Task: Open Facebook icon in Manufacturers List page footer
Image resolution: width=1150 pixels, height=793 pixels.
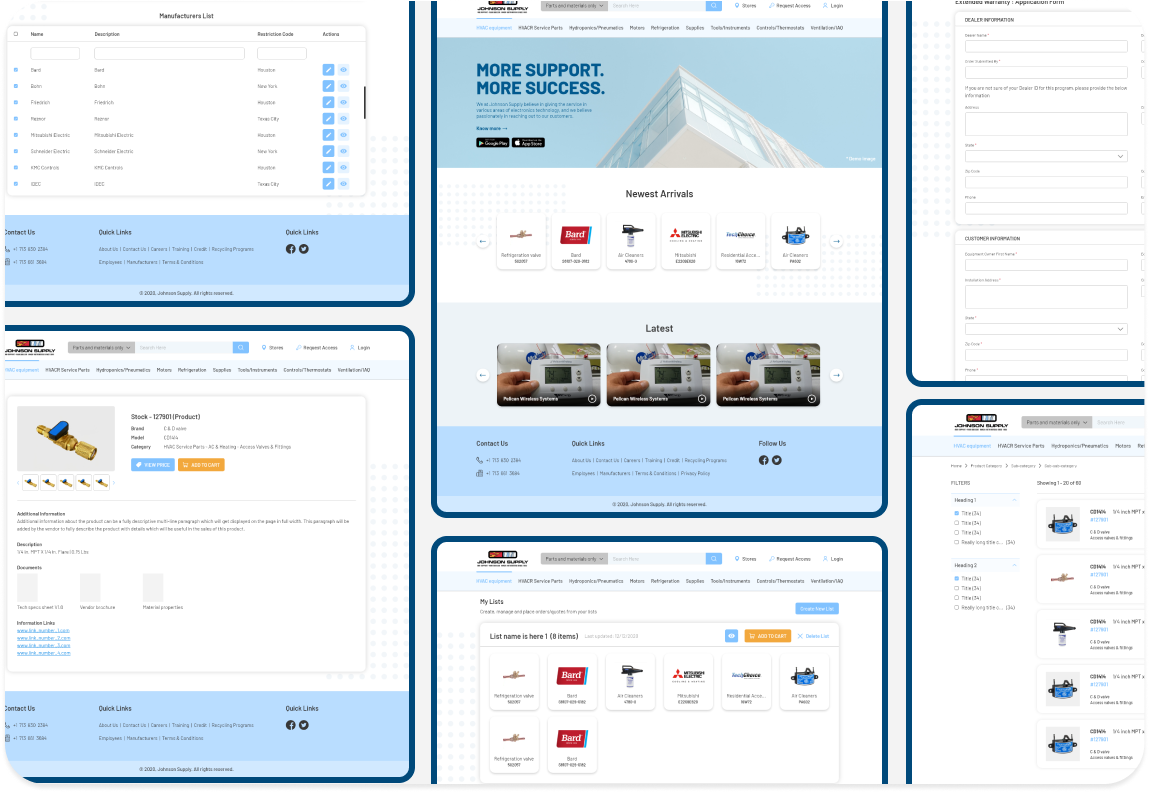Action: tap(290, 249)
